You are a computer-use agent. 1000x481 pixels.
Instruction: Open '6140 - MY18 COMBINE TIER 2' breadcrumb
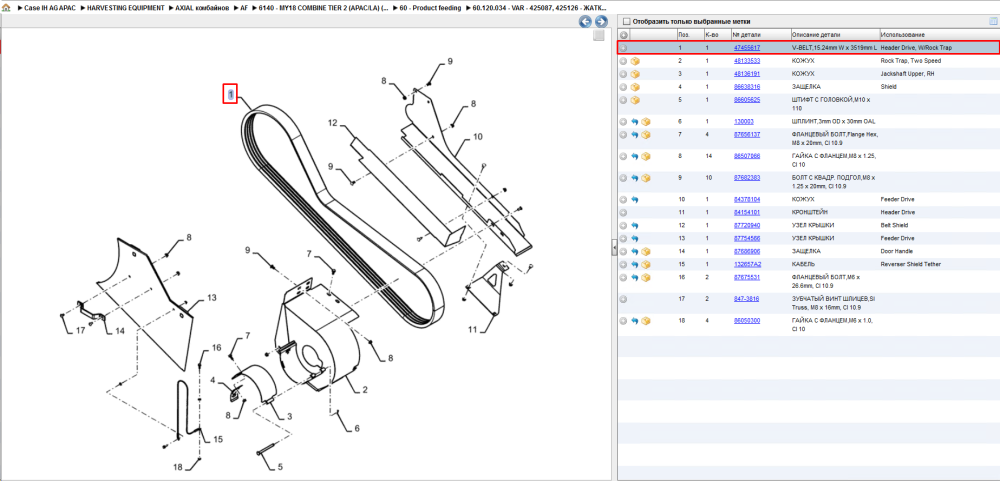324,8
